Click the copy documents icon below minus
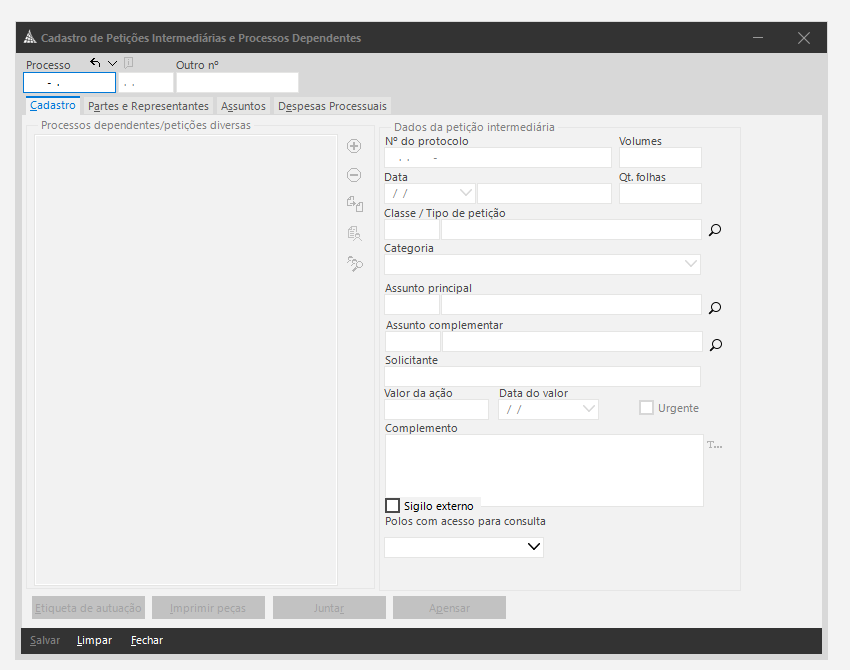This screenshot has height=670, width=850. [354, 204]
